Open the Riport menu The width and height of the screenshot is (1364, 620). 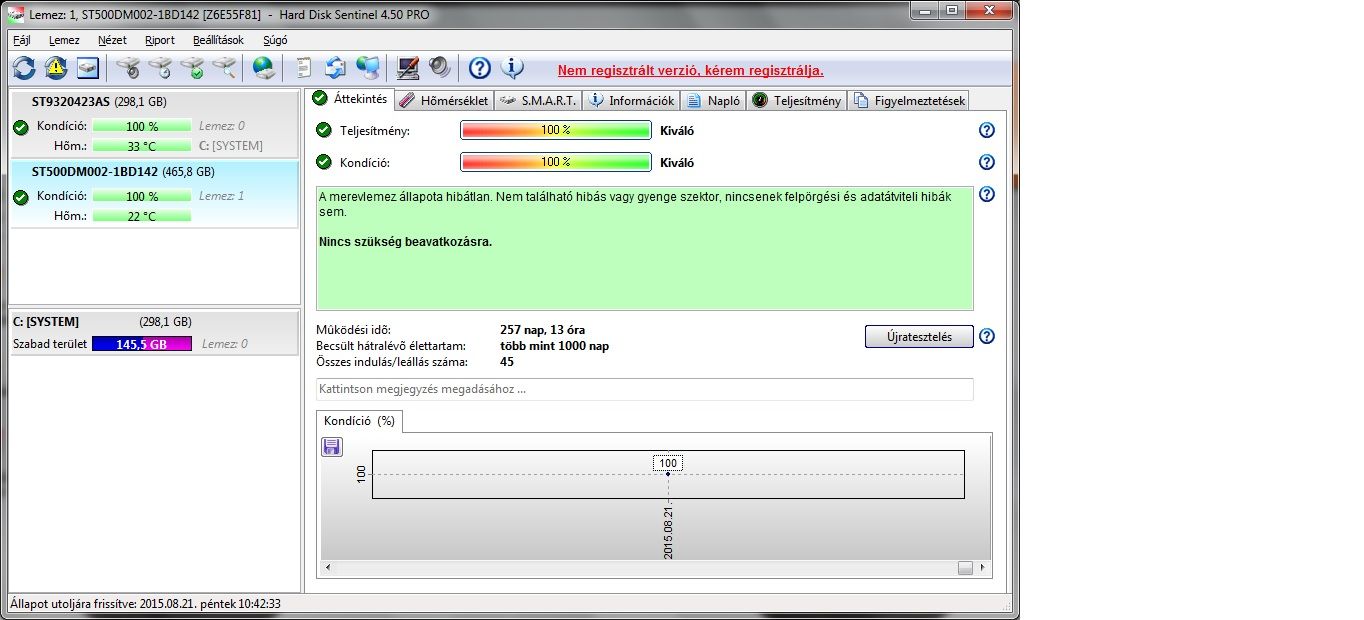click(x=160, y=40)
